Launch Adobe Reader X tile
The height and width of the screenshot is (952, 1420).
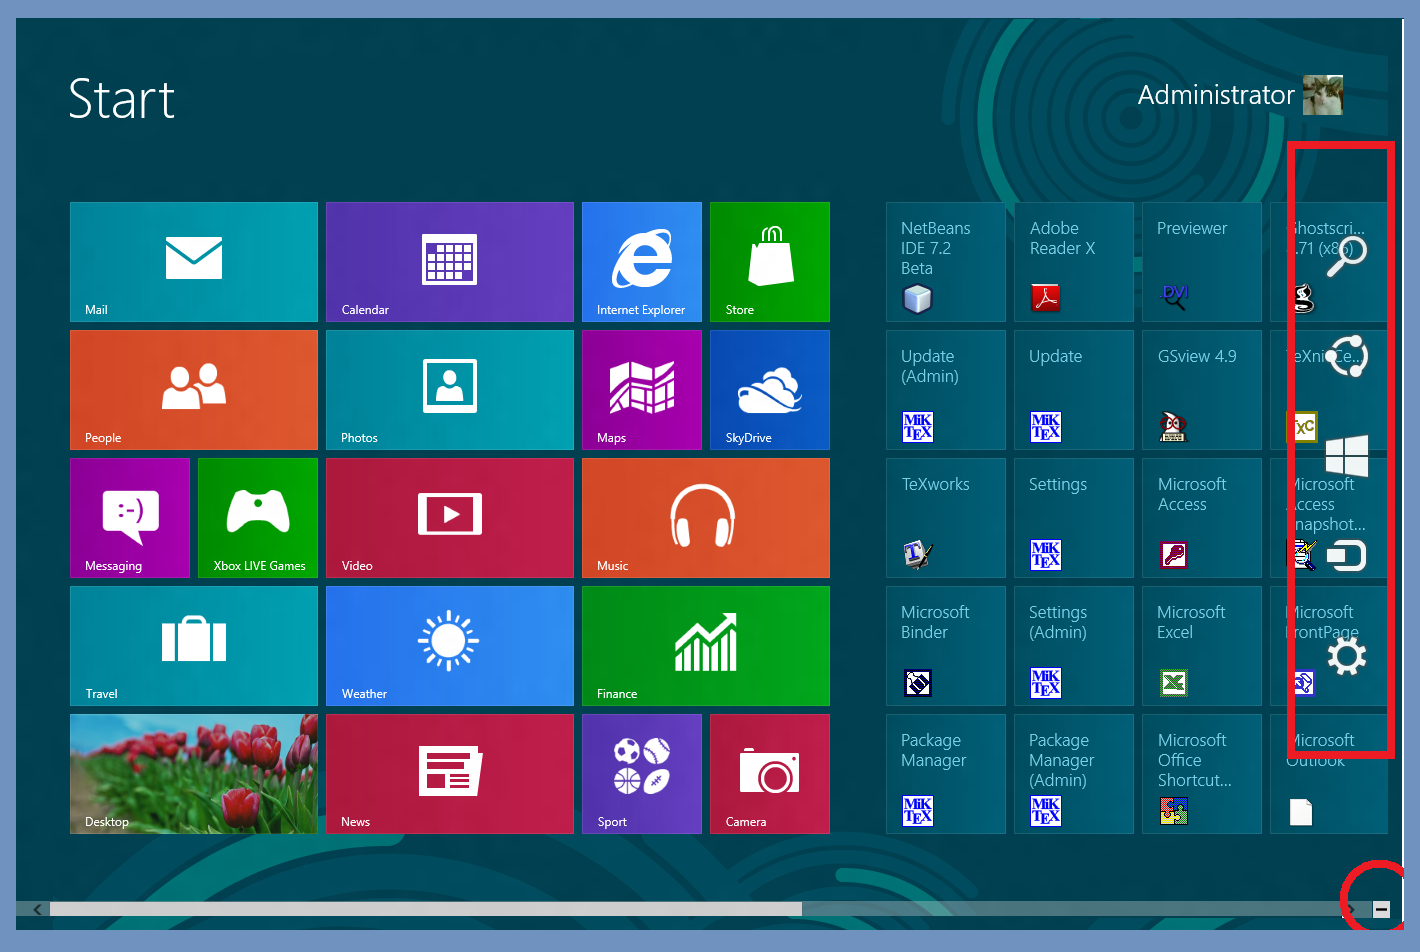(1074, 262)
